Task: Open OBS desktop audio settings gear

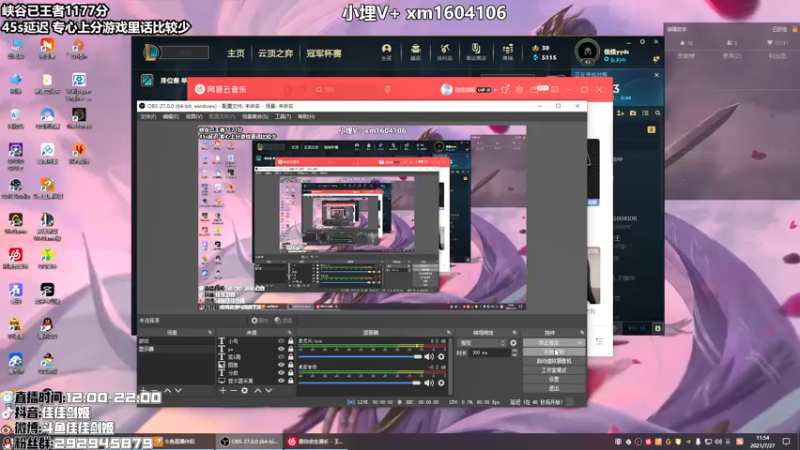Action: [441, 383]
